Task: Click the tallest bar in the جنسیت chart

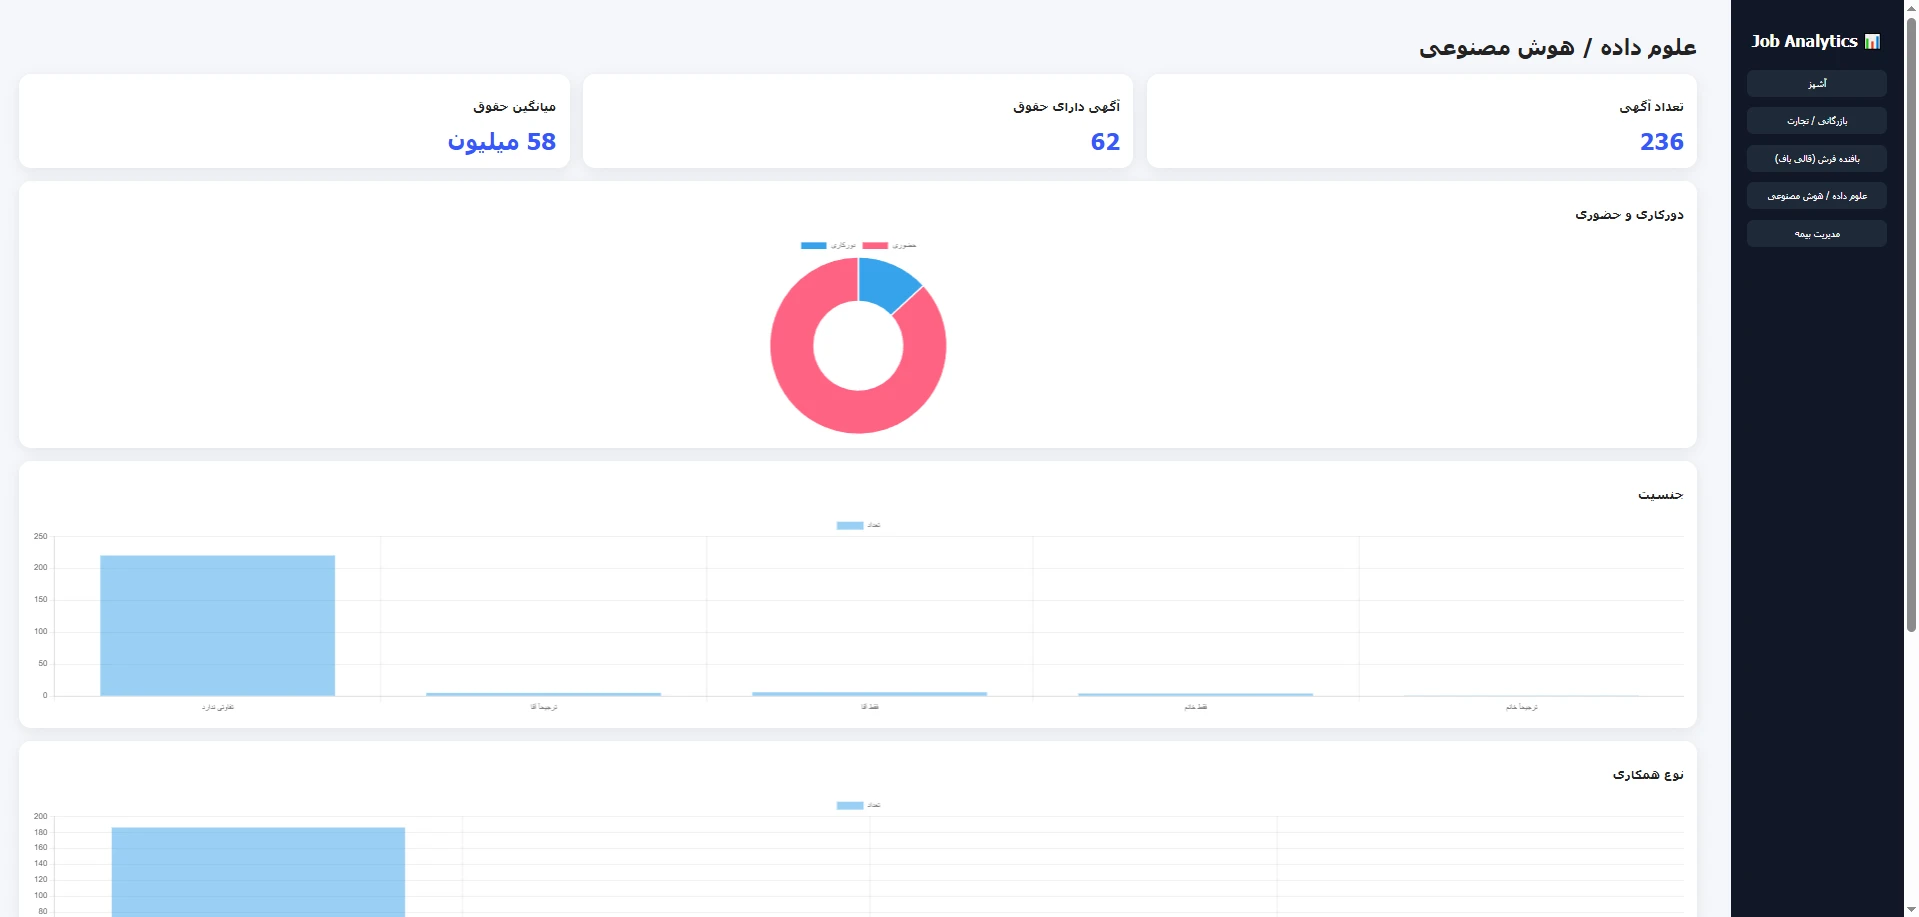Action: click(217, 625)
